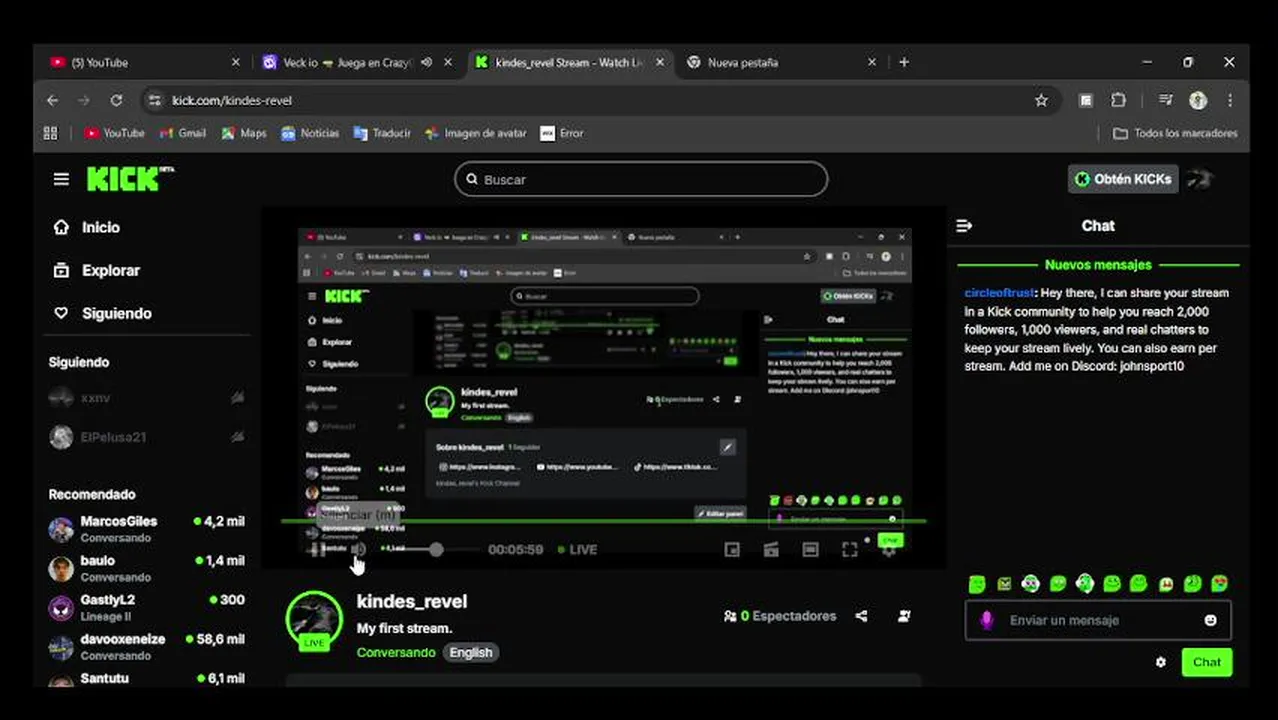Insert the emote with purple glasses
This screenshot has width=1278, height=720.
[x=1031, y=584]
